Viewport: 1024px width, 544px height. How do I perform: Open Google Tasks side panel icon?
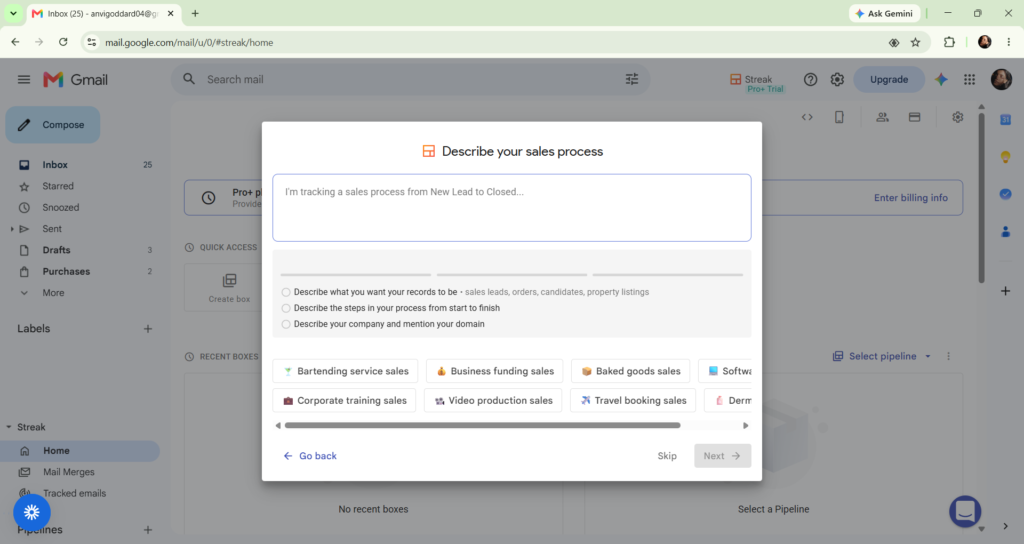tap(1006, 194)
